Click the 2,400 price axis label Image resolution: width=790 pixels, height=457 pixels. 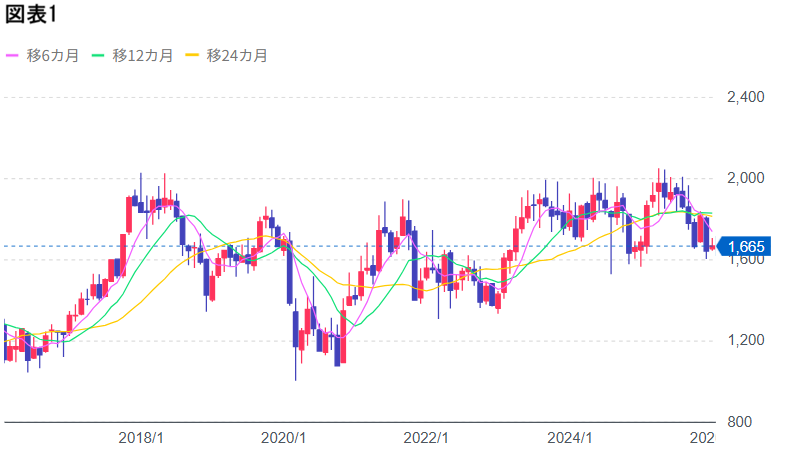[x=745, y=97]
